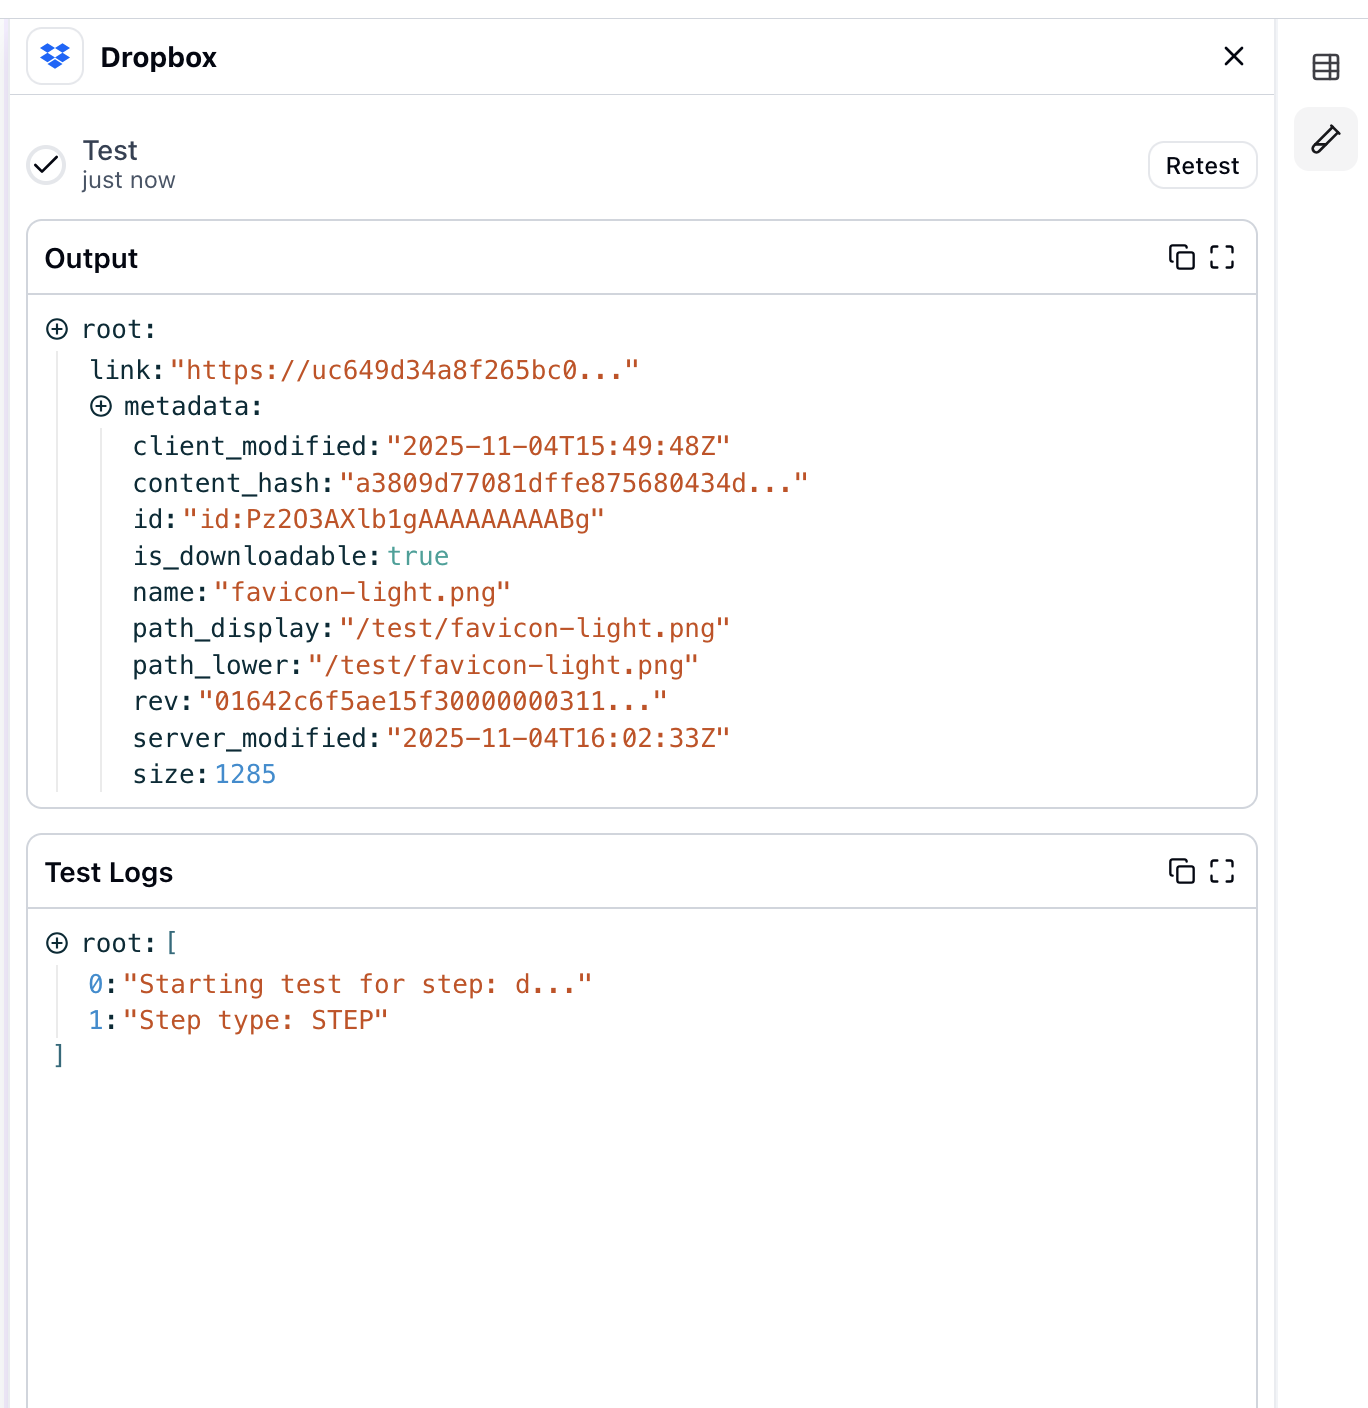Click the truncated link URL value
1368x1408 pixels.
pos(404,371)
